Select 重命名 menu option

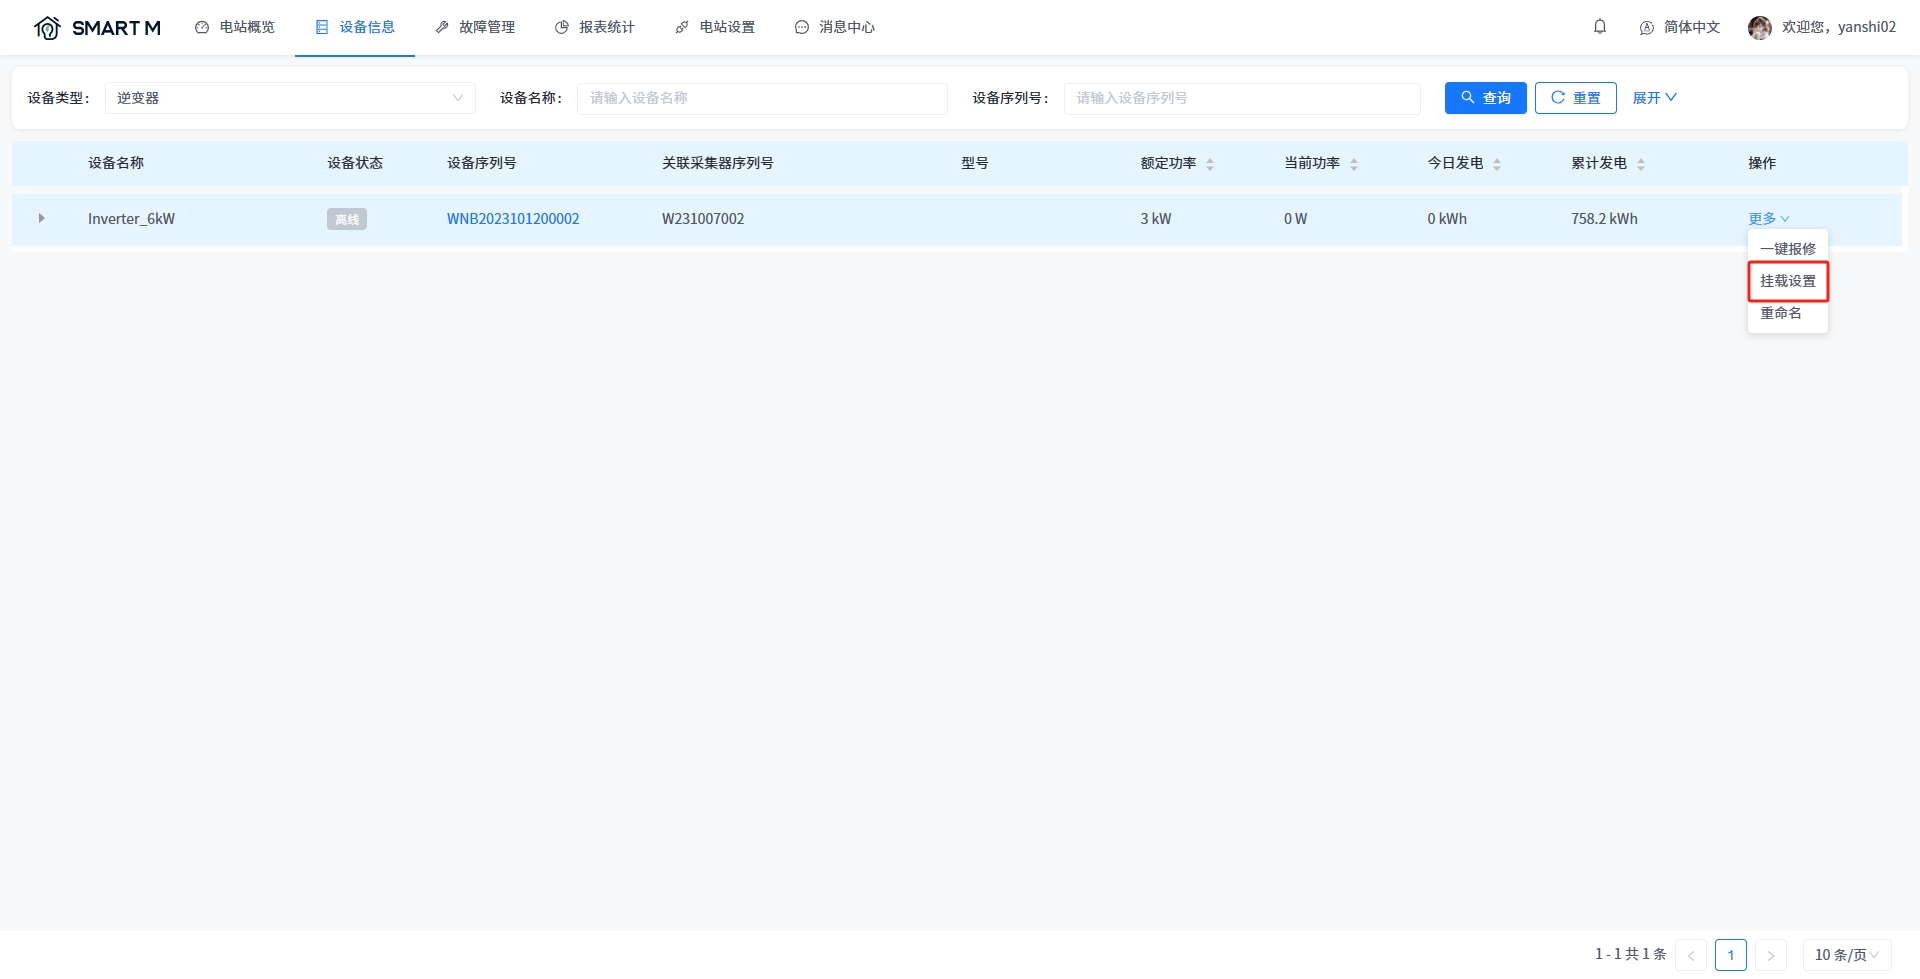point(1781,313)
